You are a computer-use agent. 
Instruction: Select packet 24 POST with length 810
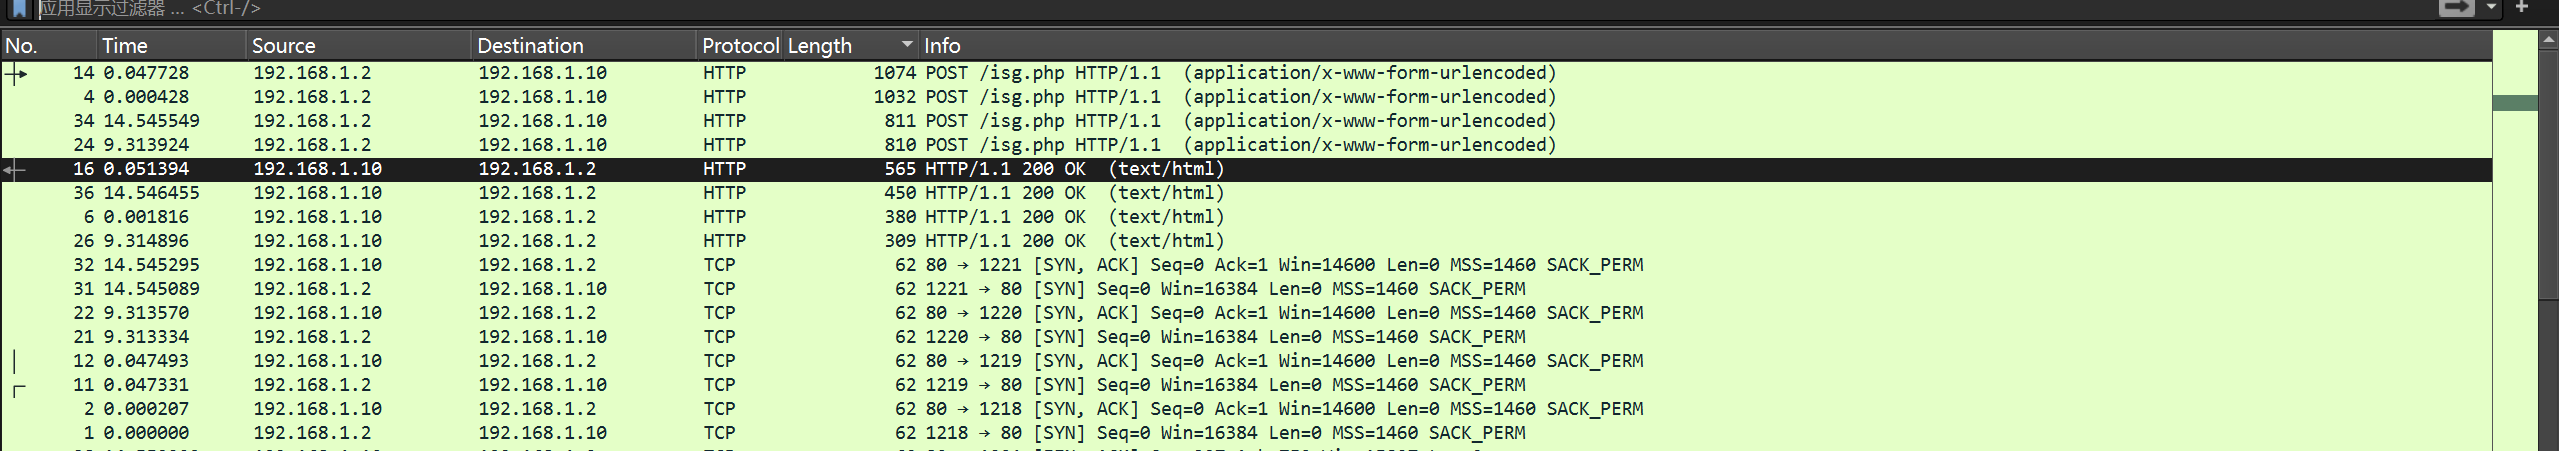pos(1246,145)
